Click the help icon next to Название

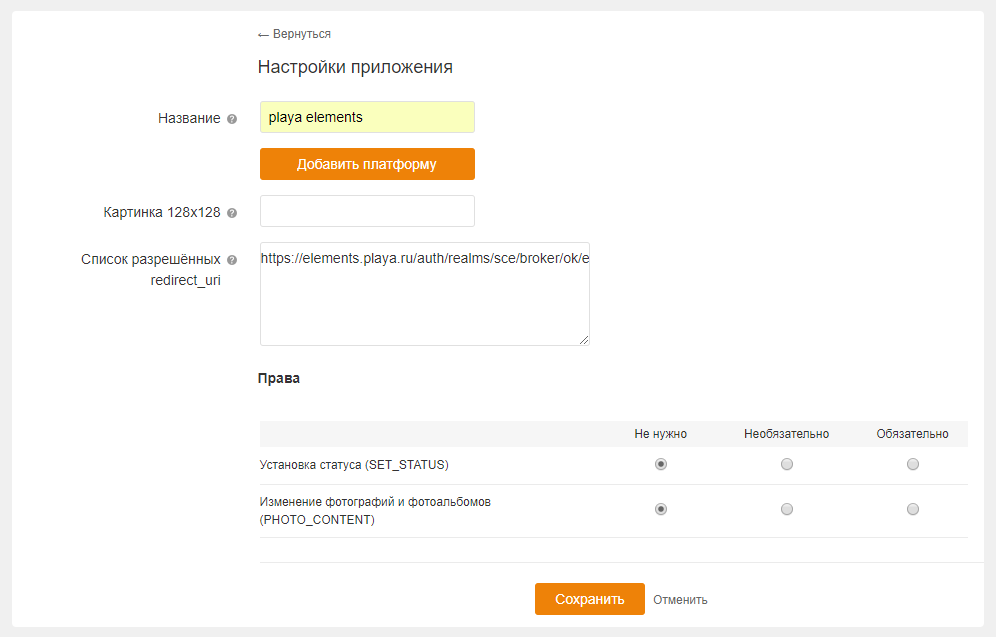pyautogui.click(x=232, y=119)
